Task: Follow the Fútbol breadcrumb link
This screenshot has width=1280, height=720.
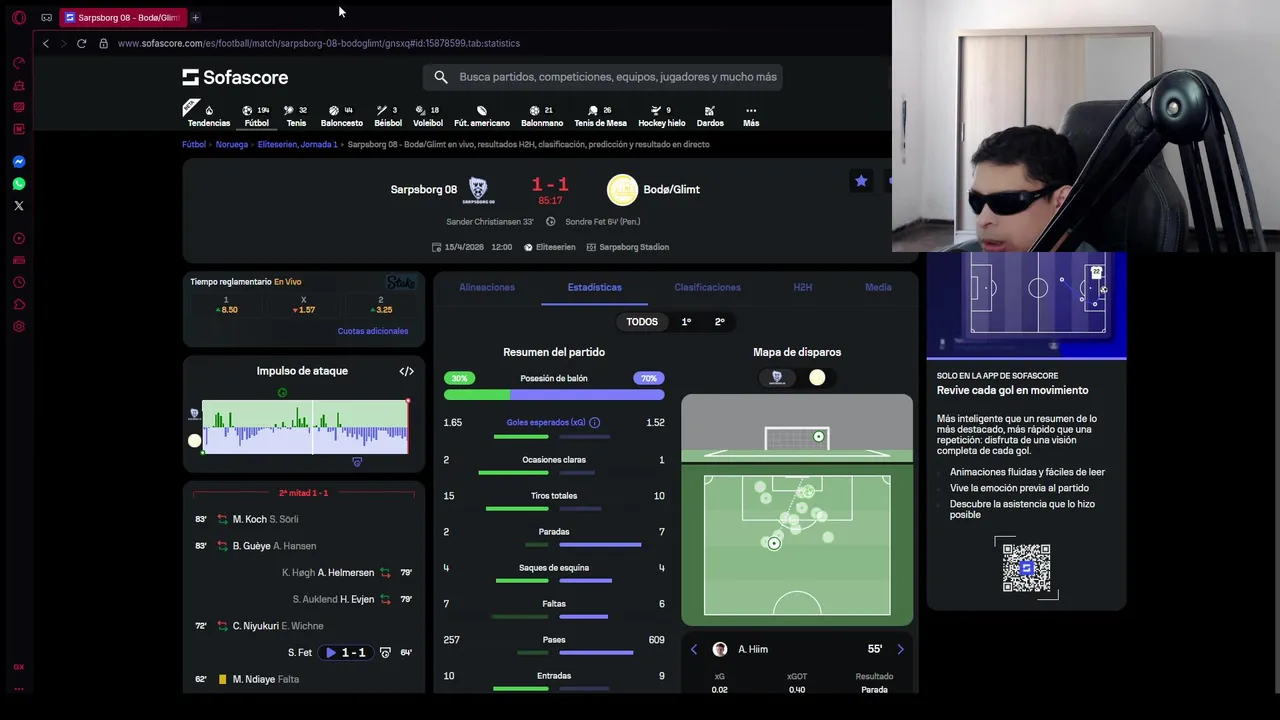Action: click(x=194, y=144)
